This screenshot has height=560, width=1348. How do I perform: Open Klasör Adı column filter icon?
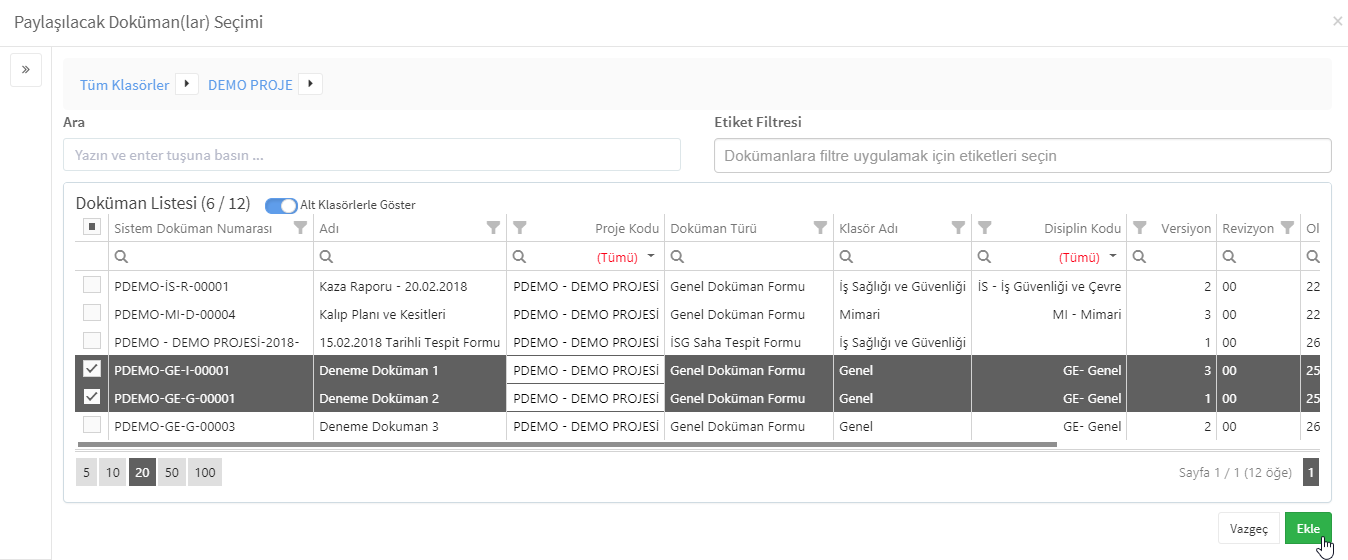tap(958, 228)
